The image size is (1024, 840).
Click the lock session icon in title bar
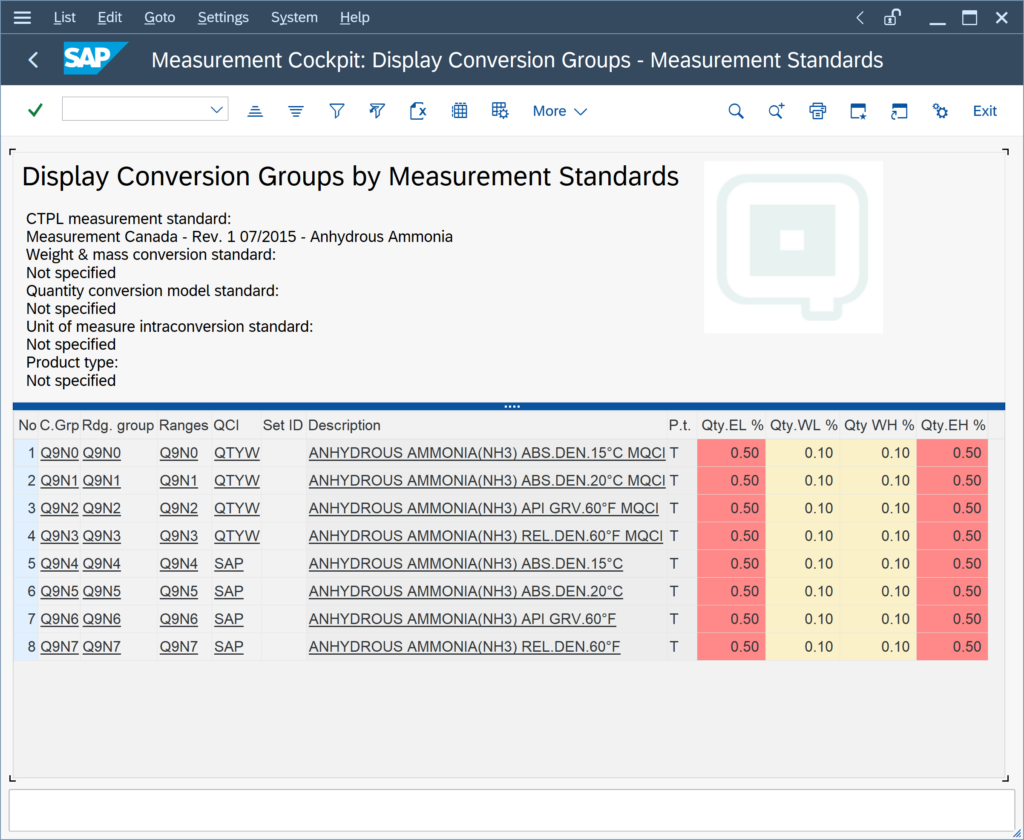coord(892,18)
